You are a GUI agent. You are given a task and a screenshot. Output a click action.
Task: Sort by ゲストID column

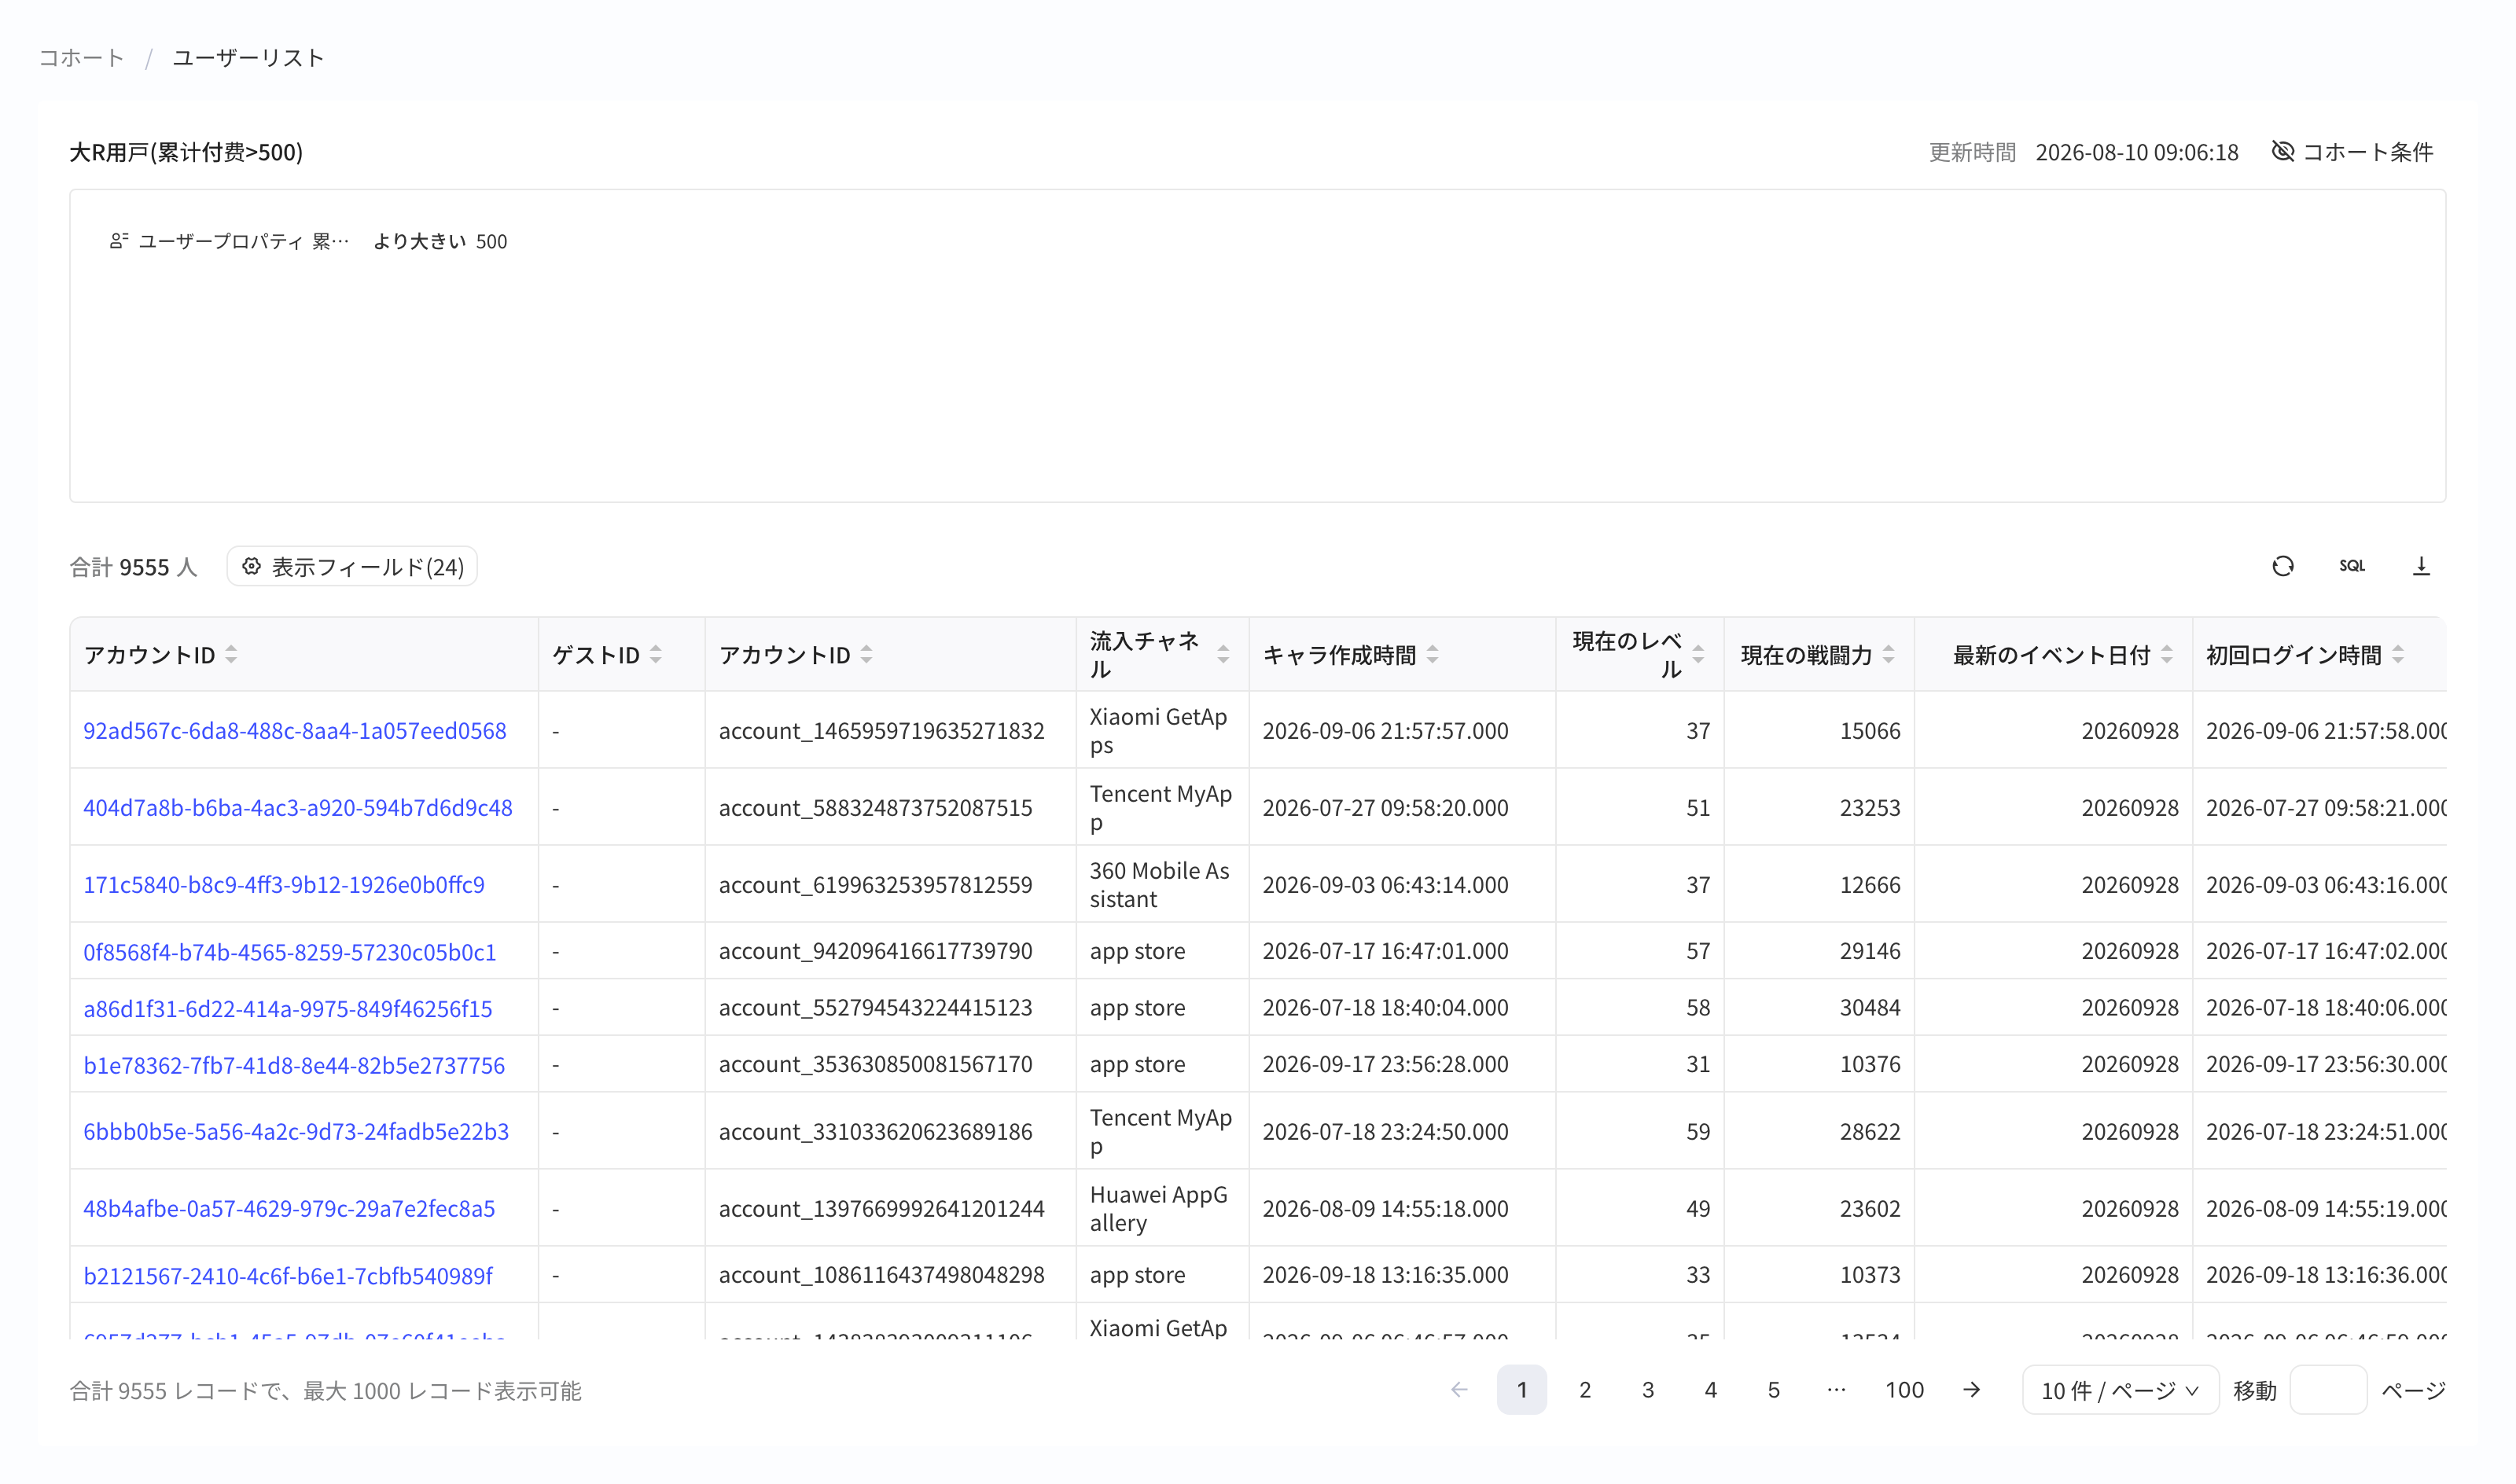pos(656,655)
